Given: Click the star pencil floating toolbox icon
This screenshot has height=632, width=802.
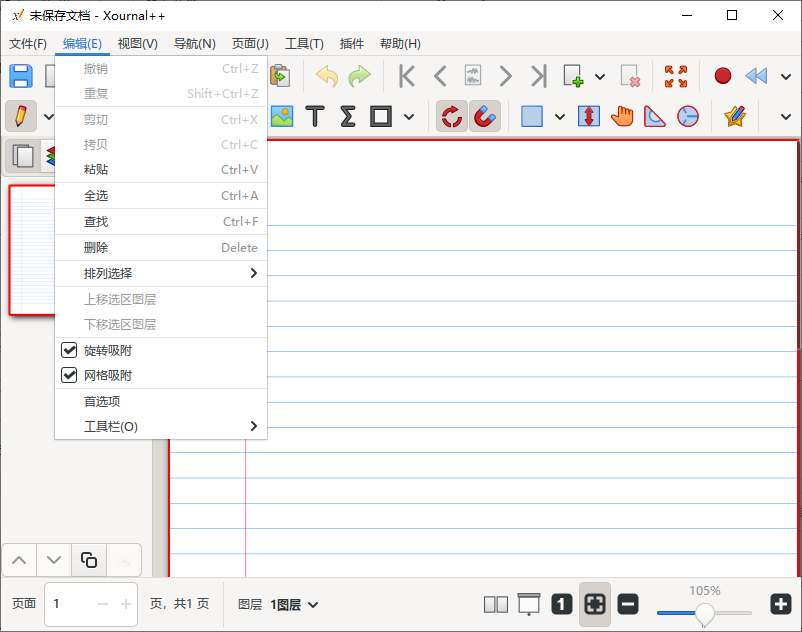Looking at the screenshot, I should [x=735, y=116].
